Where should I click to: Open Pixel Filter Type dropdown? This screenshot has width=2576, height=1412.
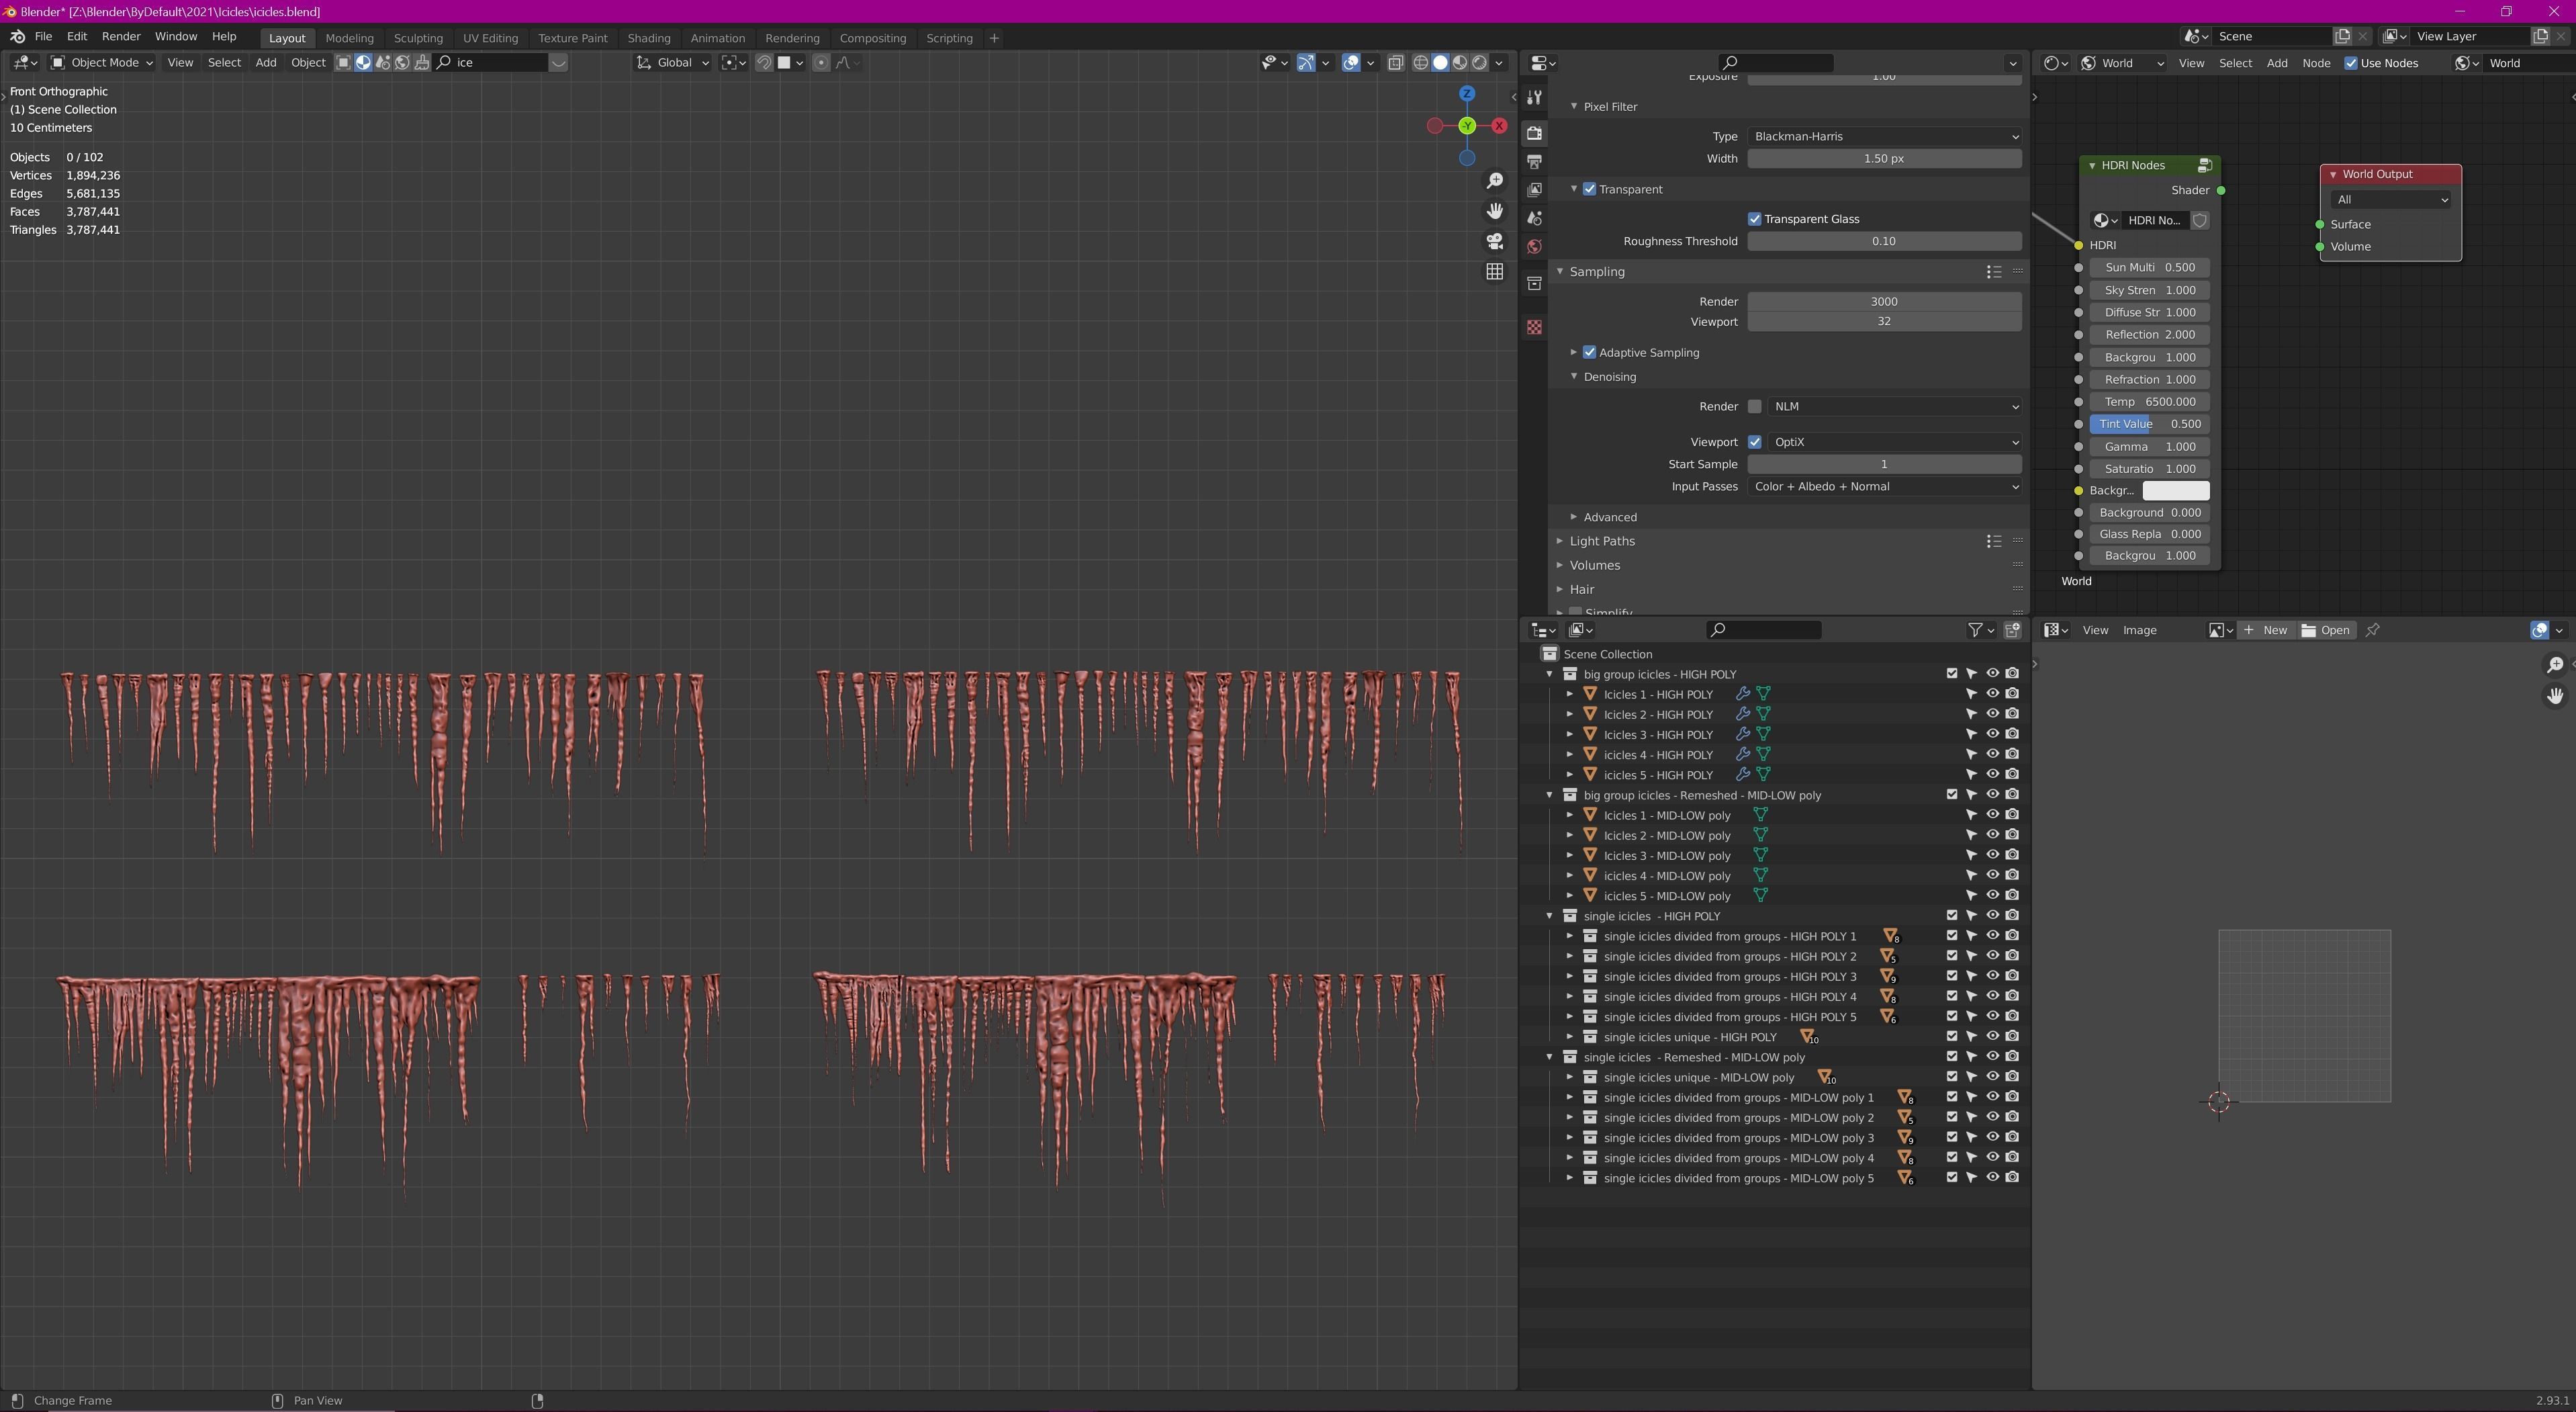click(1884, 137)
